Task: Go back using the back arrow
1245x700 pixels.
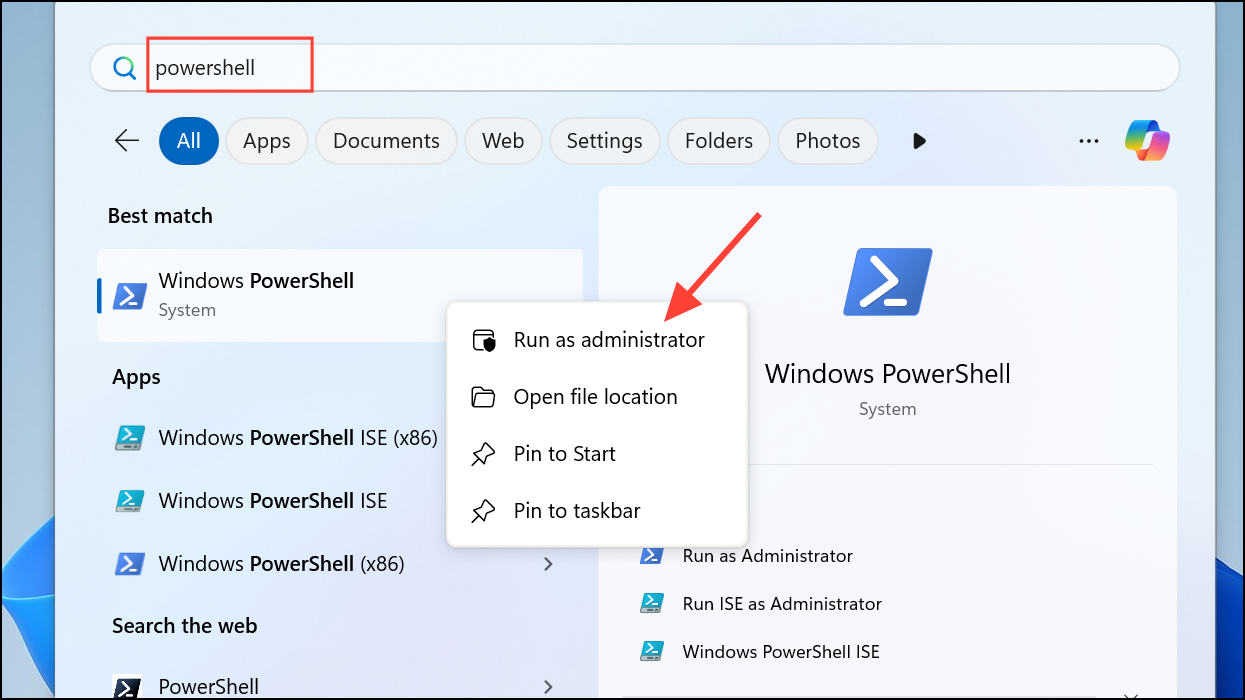Action: (x=126, y=140)
